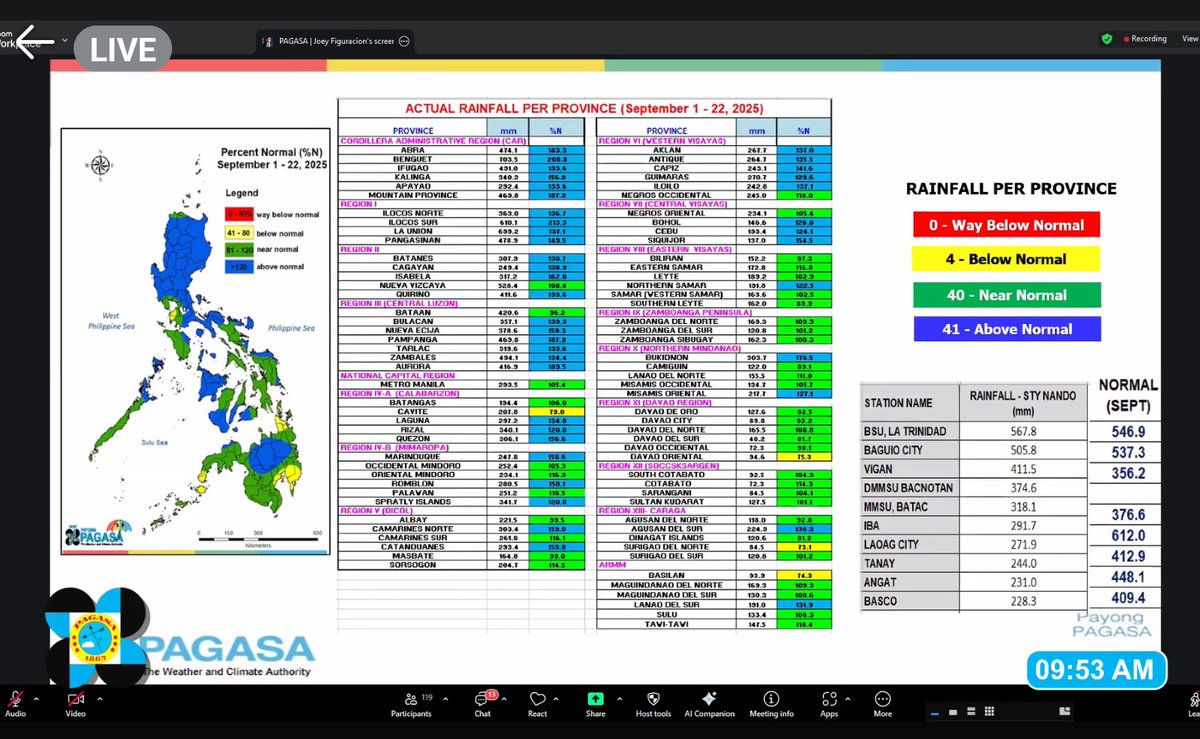This screenshot has height=739, width=1200.
Task: Click 'BASILAN' province row
Action: click(x=714, y=574)
